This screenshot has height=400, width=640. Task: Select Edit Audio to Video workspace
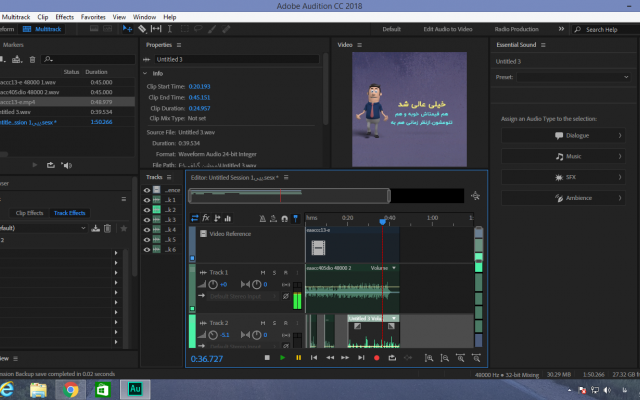(448, 29)
